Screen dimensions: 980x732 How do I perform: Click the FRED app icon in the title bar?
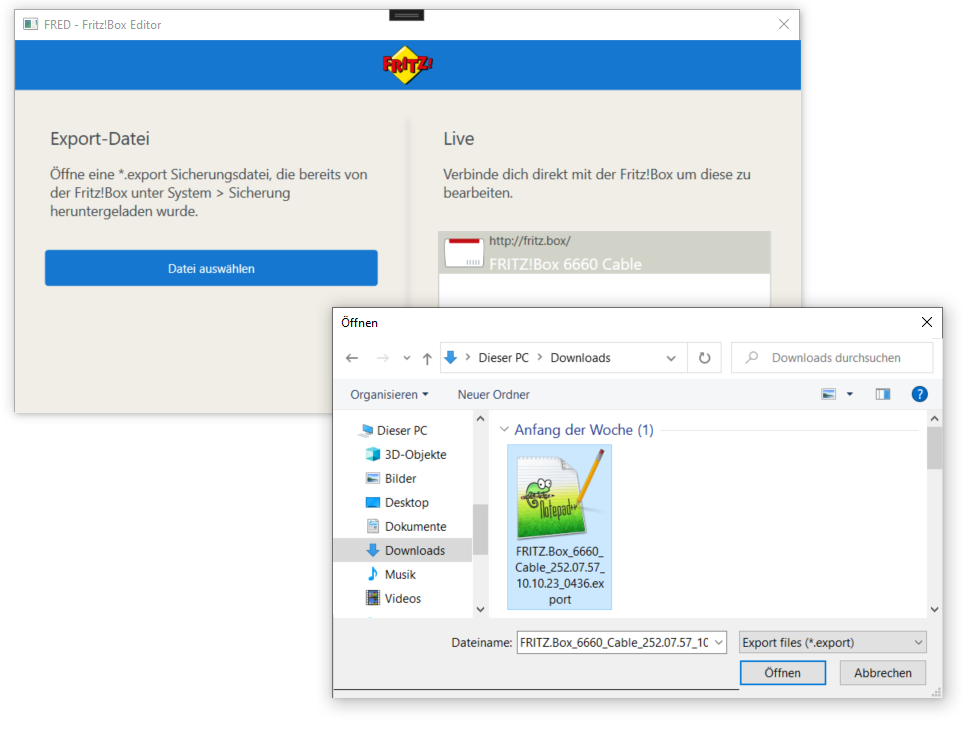pos(30,24)
